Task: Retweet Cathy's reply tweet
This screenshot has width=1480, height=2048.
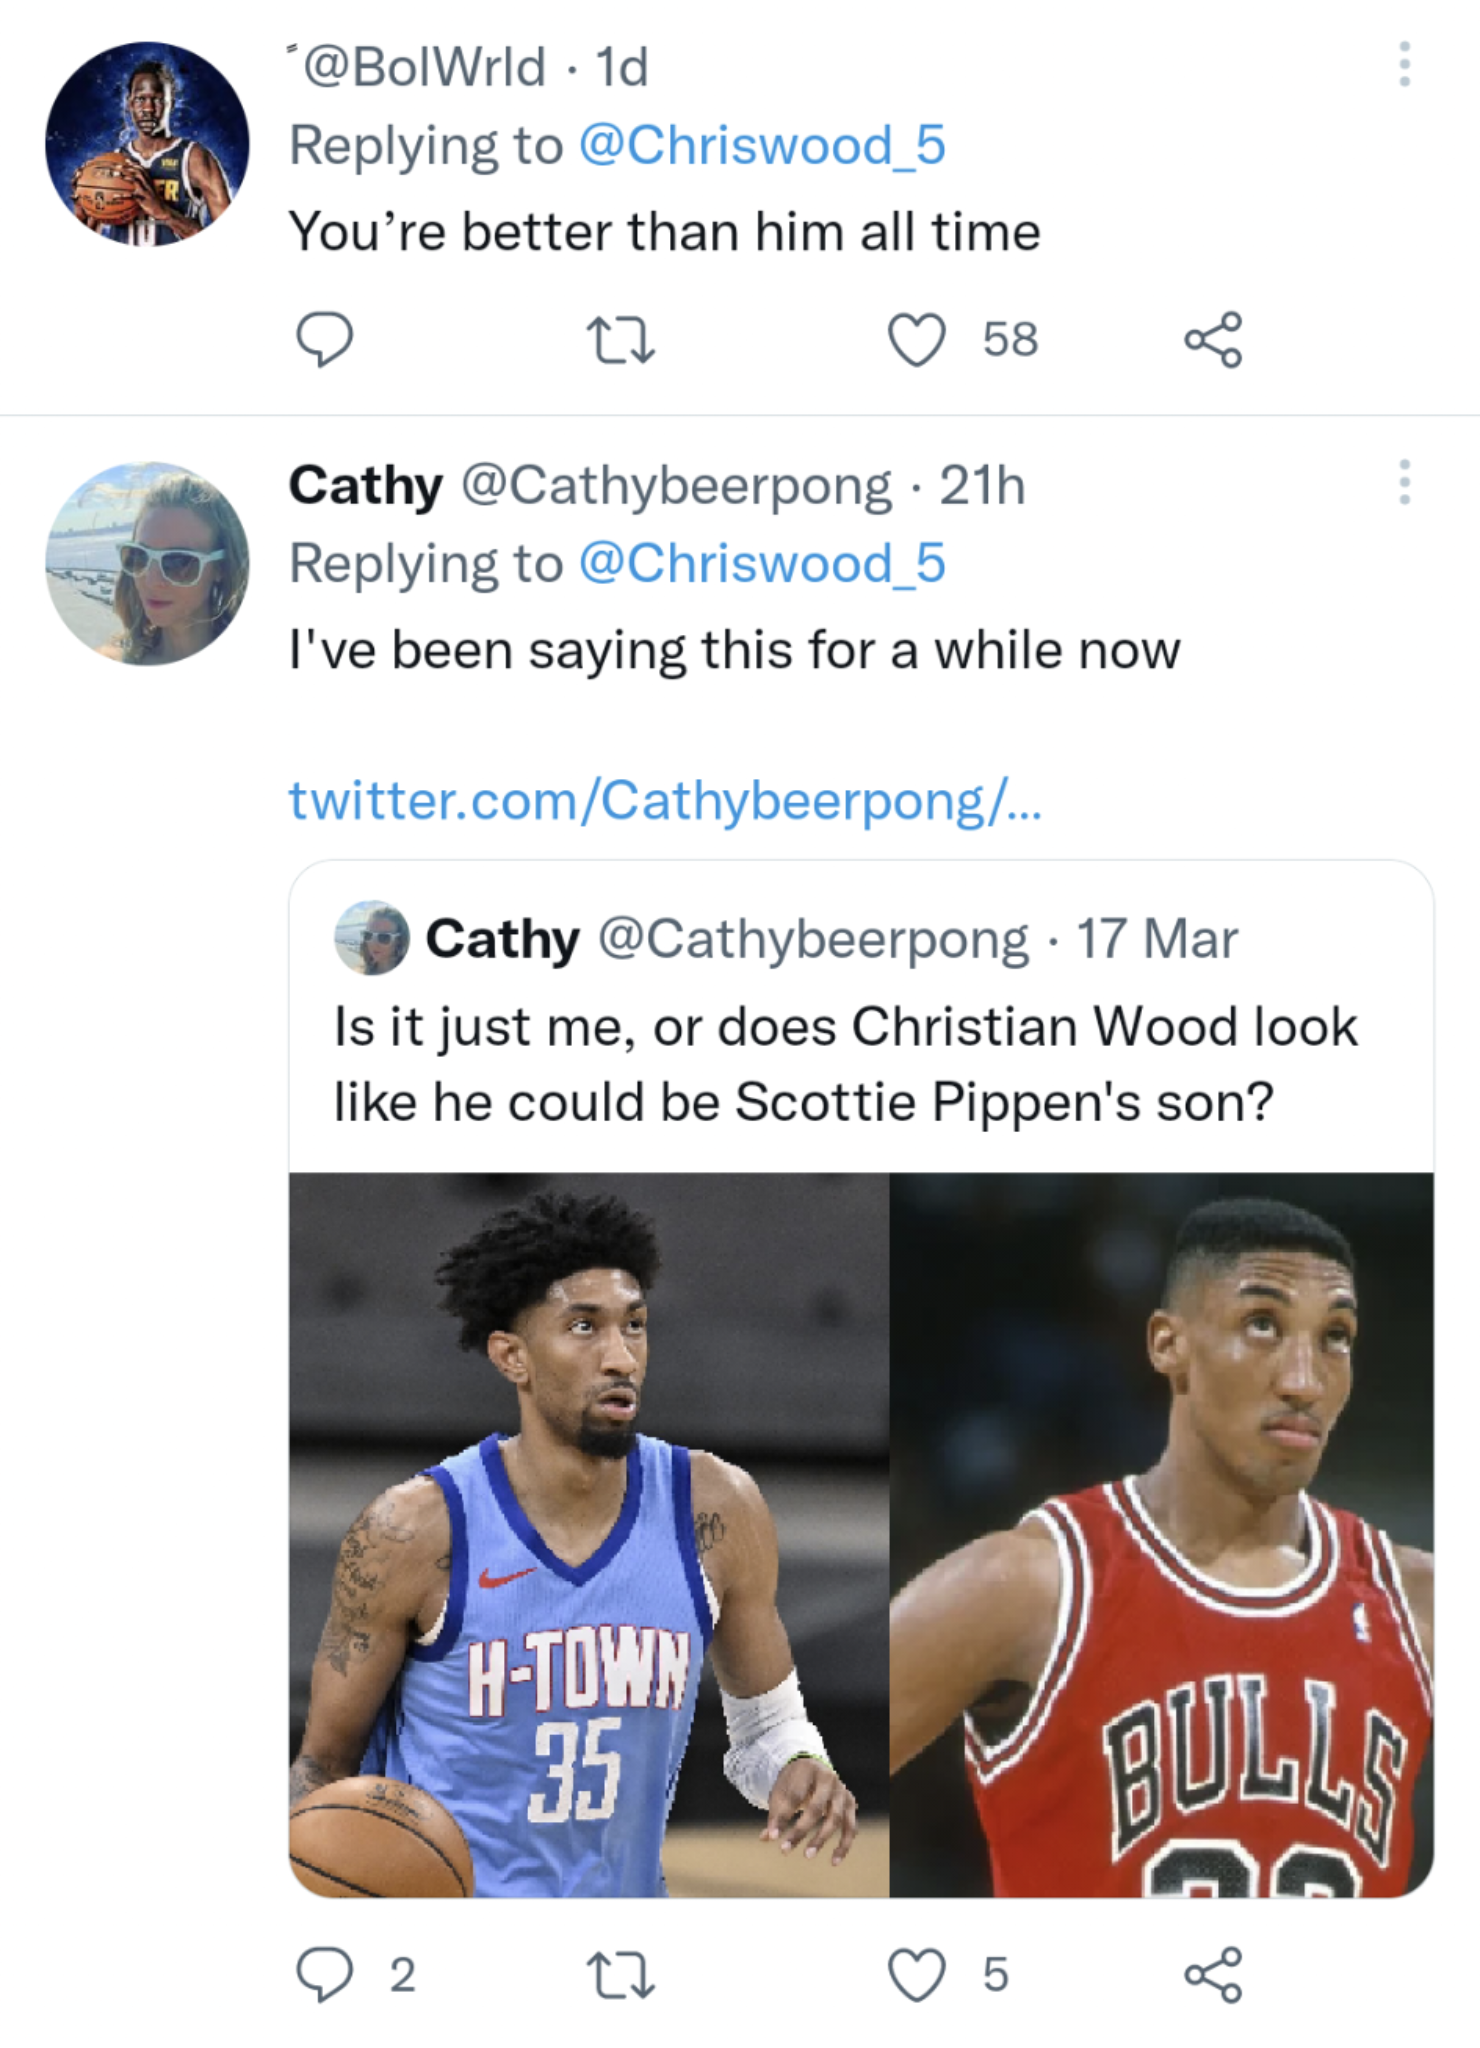Action: [620, 1975]
